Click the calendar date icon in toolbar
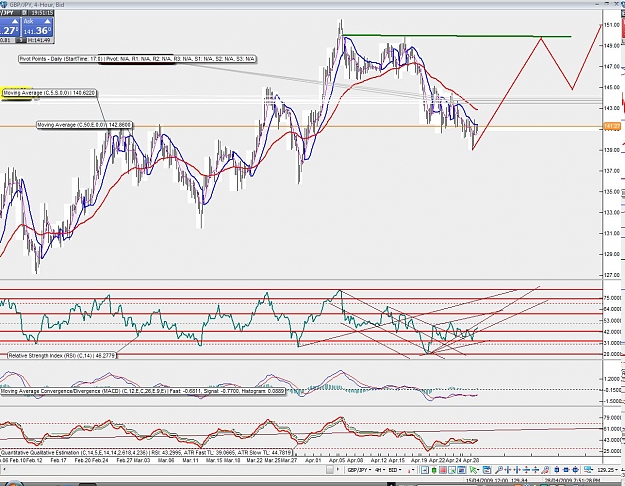The height and width of the screenshot is (486, 625). point(487,470)
